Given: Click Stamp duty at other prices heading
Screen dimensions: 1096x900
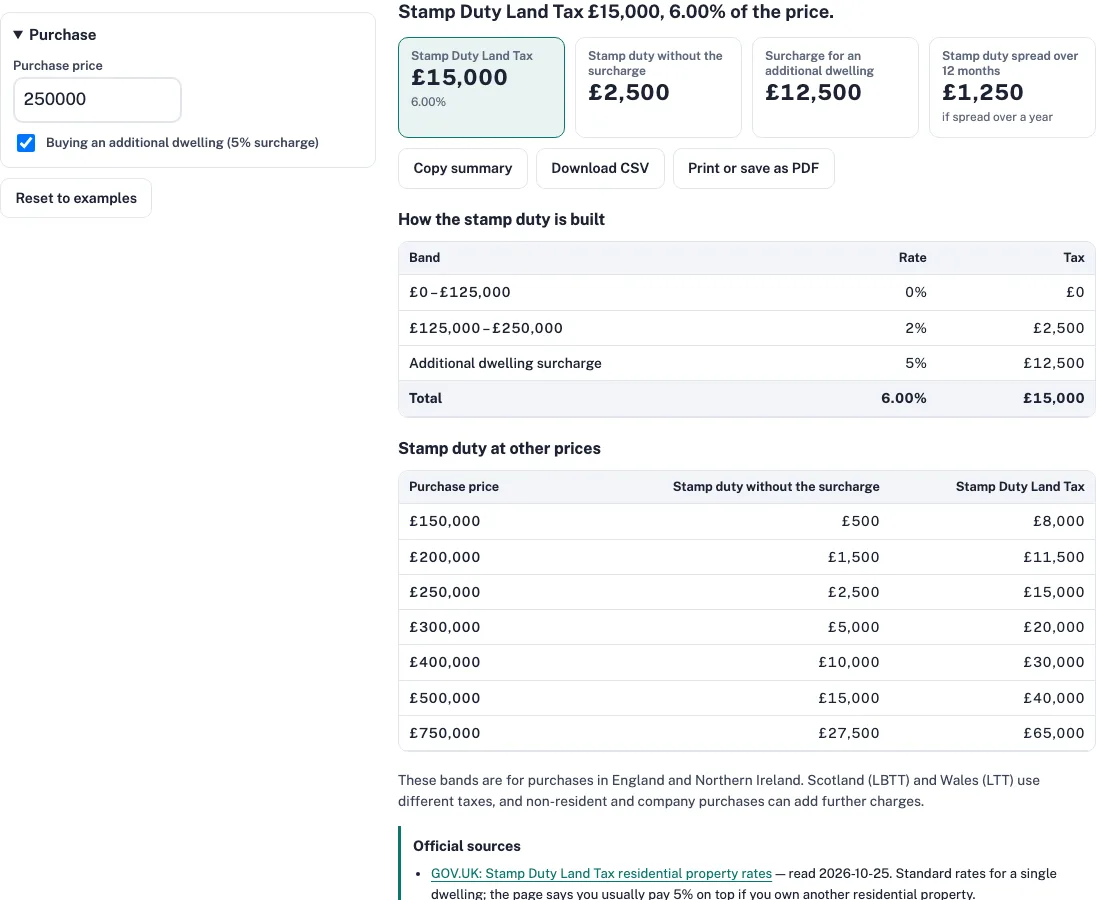Looking at the screenshot, I should [x=499, y=449].
